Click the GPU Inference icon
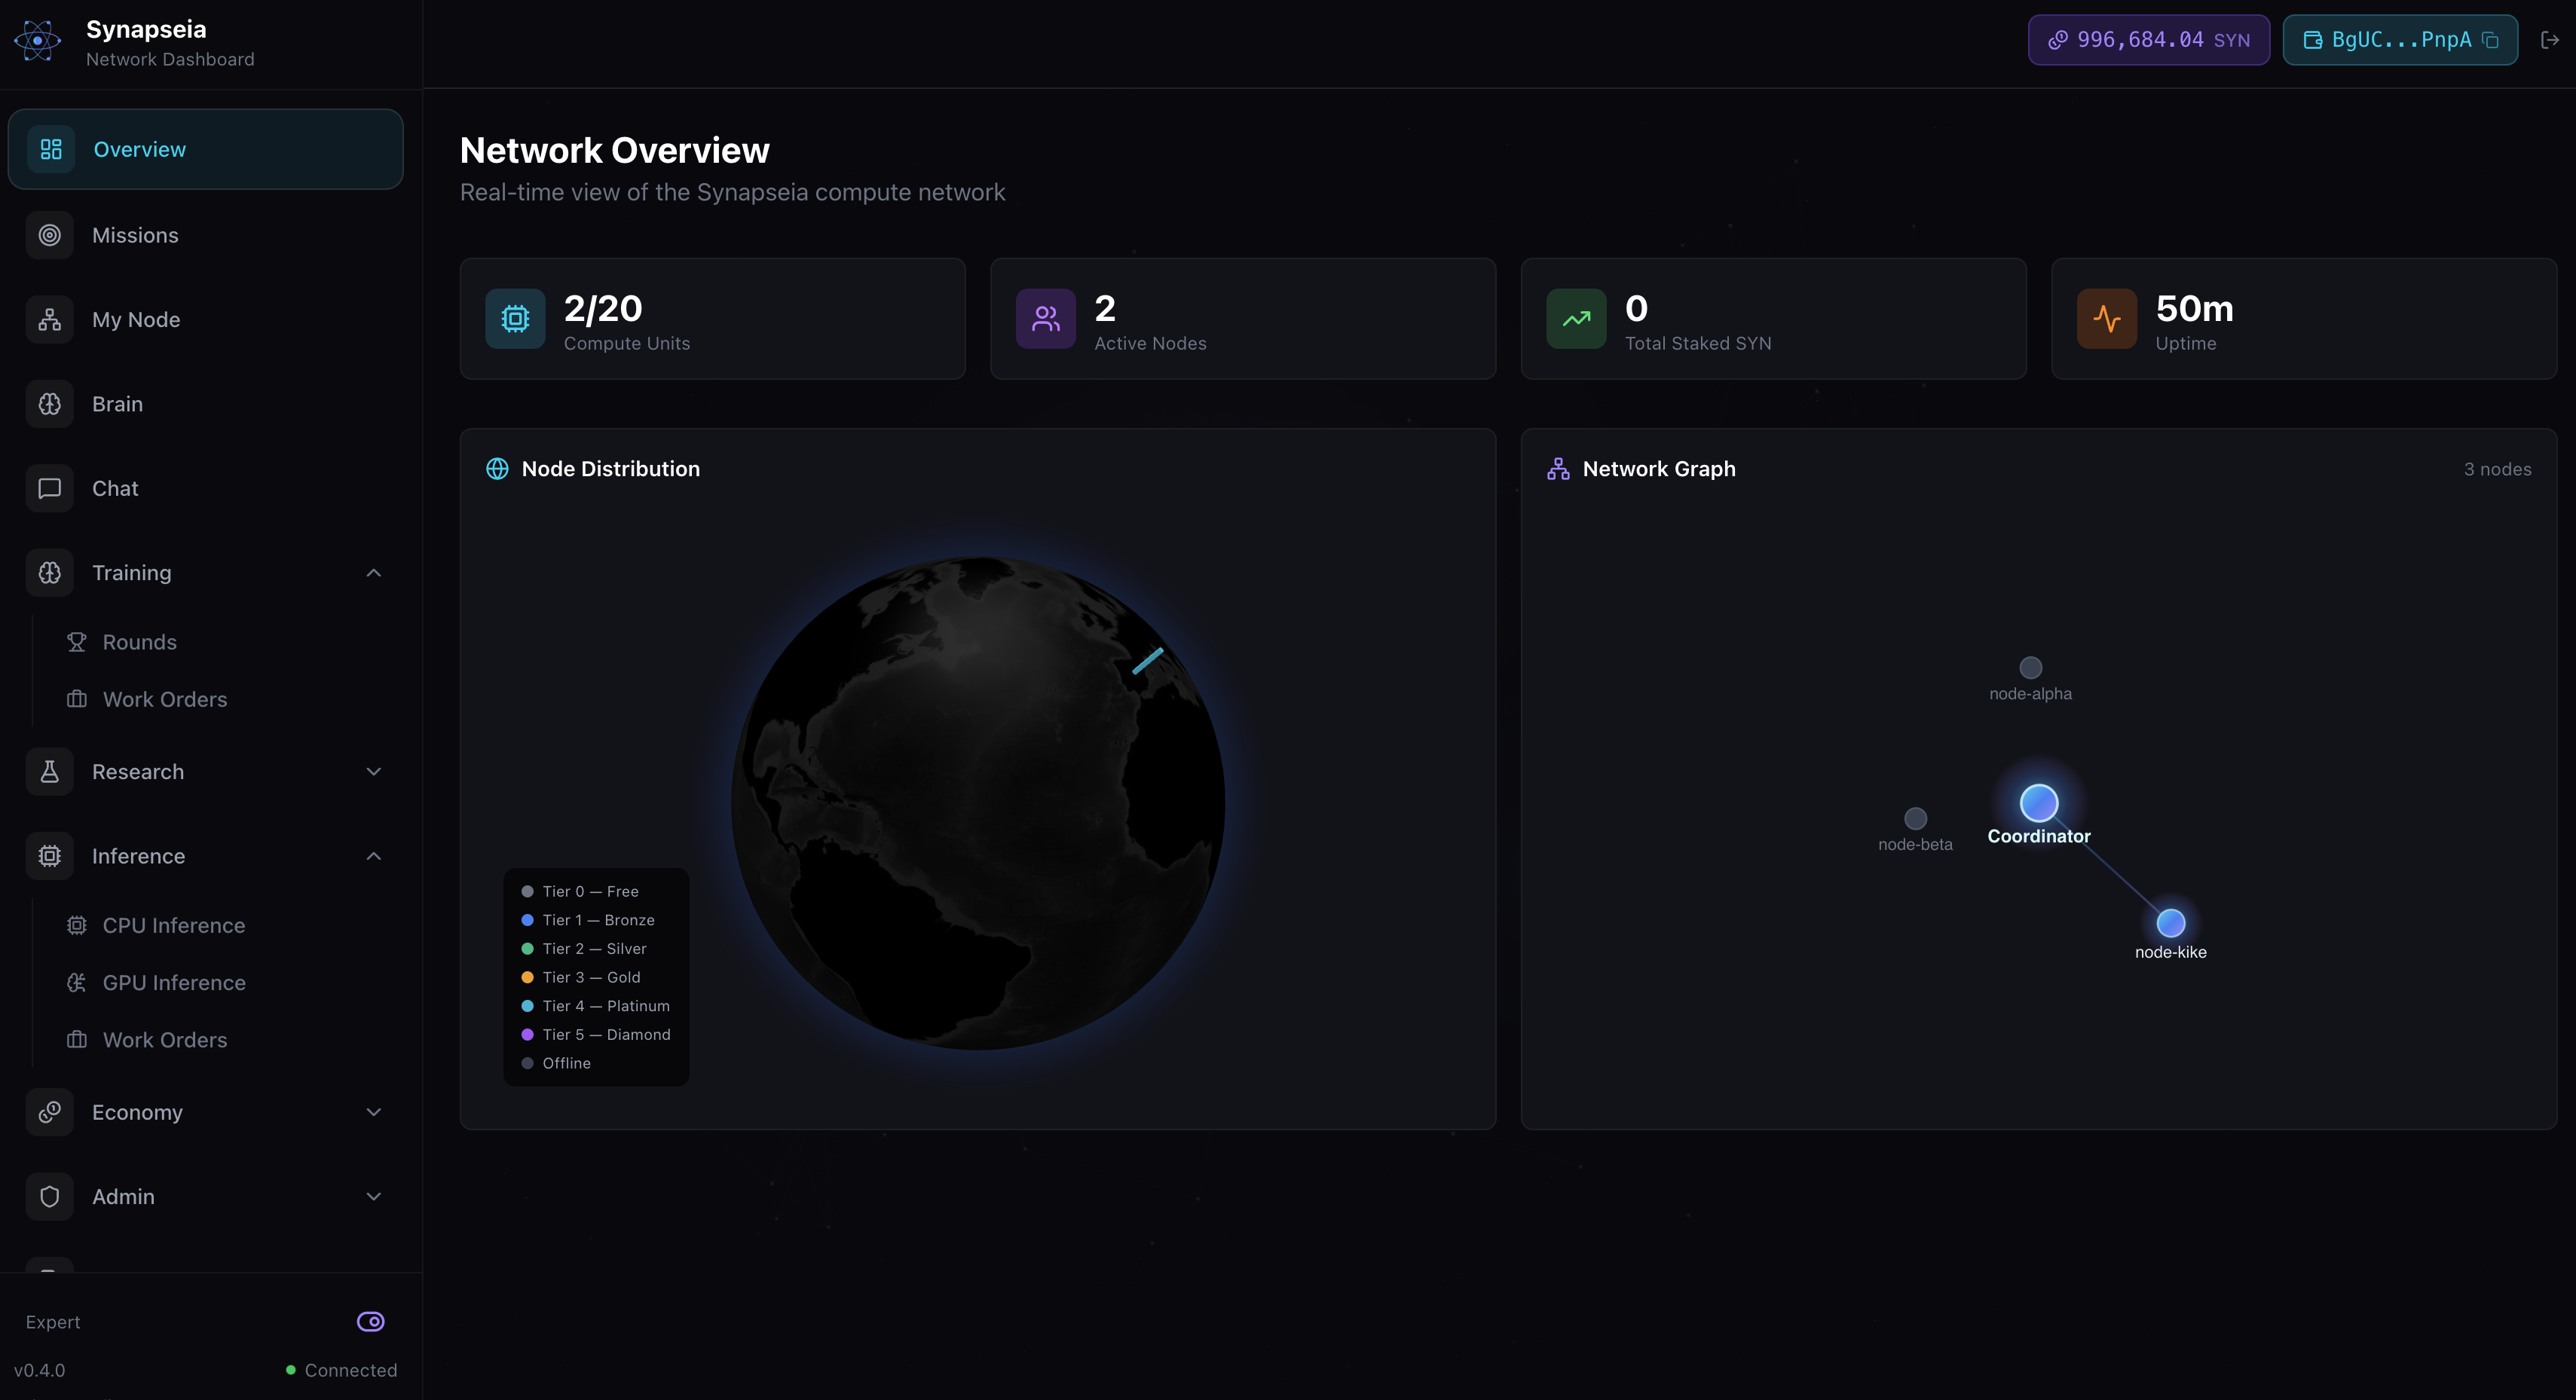 [x=77, y=983]
